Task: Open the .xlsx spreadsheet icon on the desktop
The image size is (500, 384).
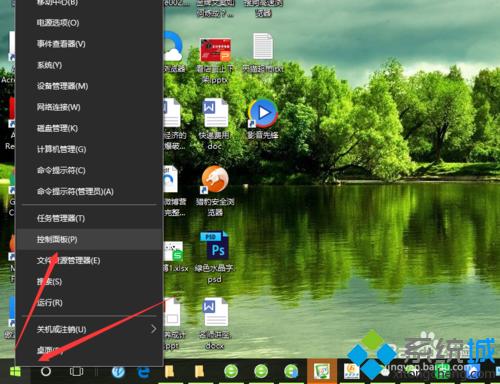Action: pos(173,251)
